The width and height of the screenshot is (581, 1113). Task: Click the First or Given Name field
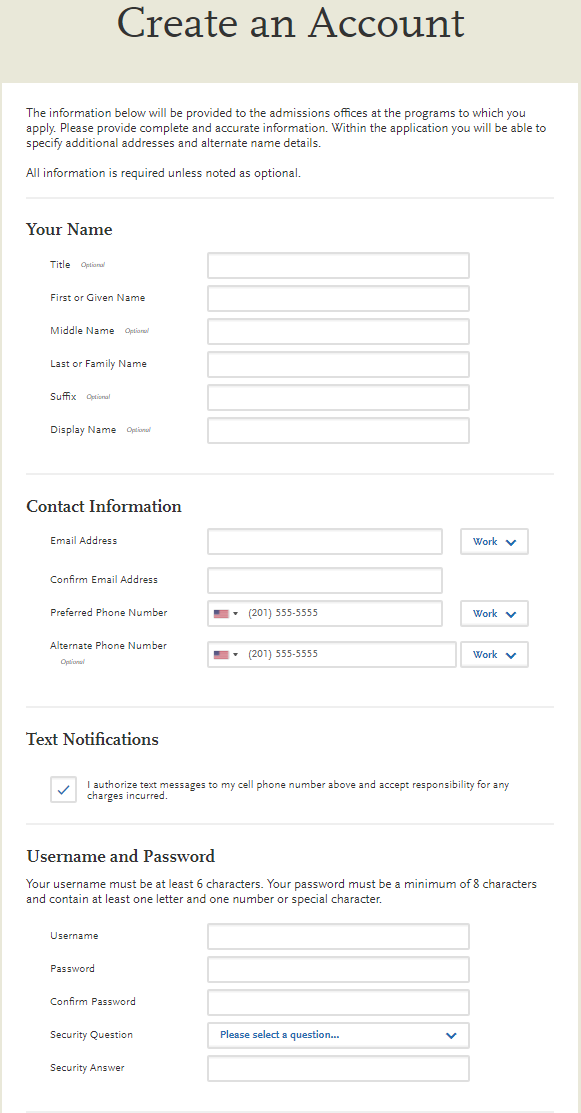pyautogui.click(x=338, y=298)
